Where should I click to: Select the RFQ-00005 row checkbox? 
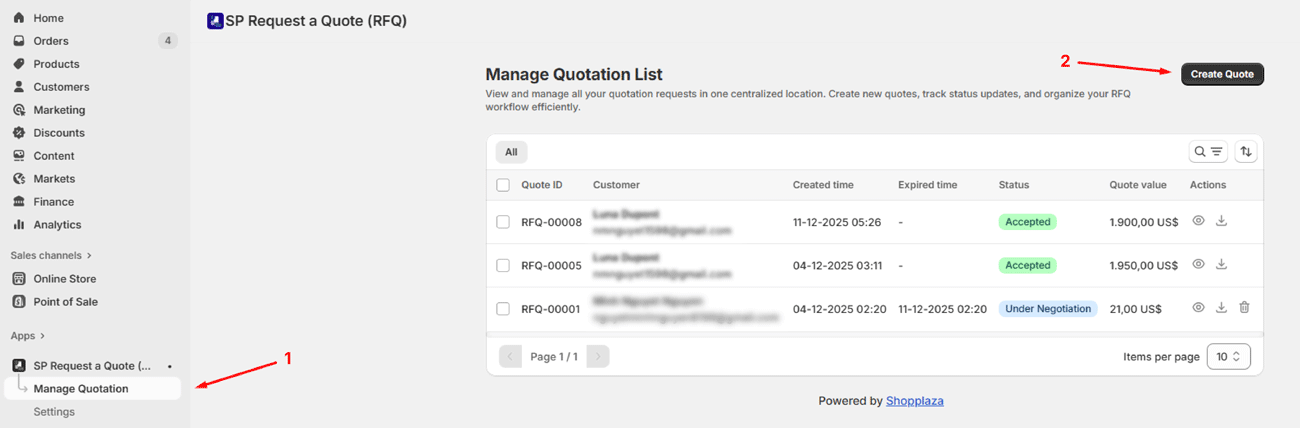(x=503, y=266)
